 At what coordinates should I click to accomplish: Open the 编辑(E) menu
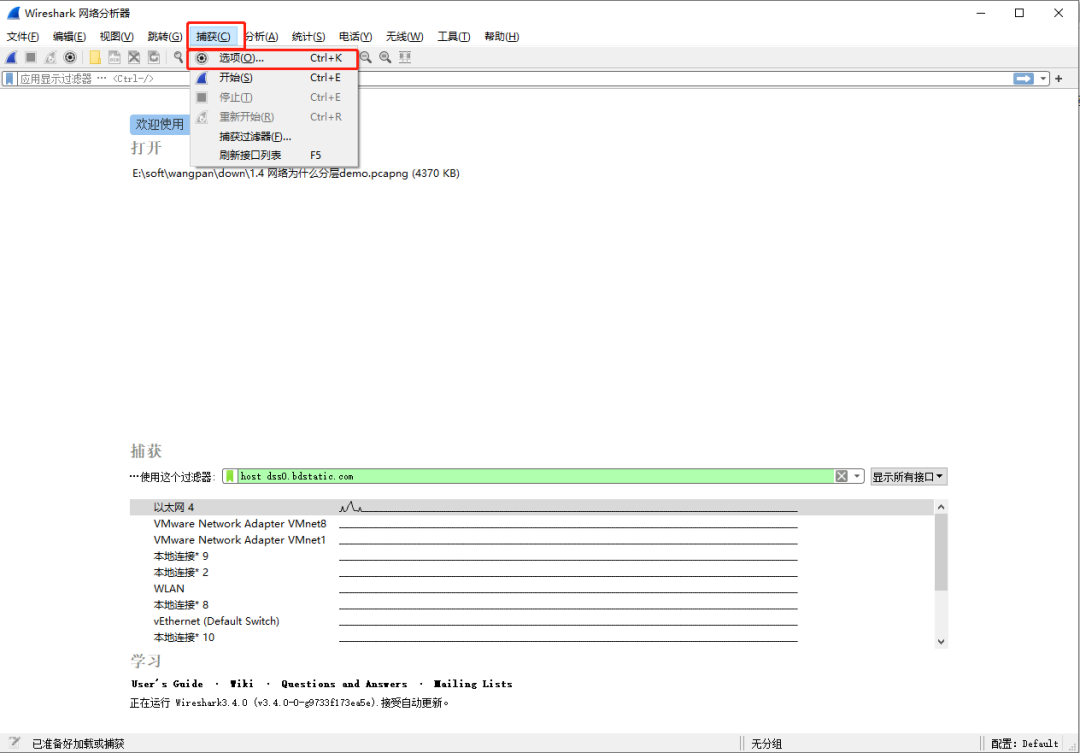coord(70,37)
